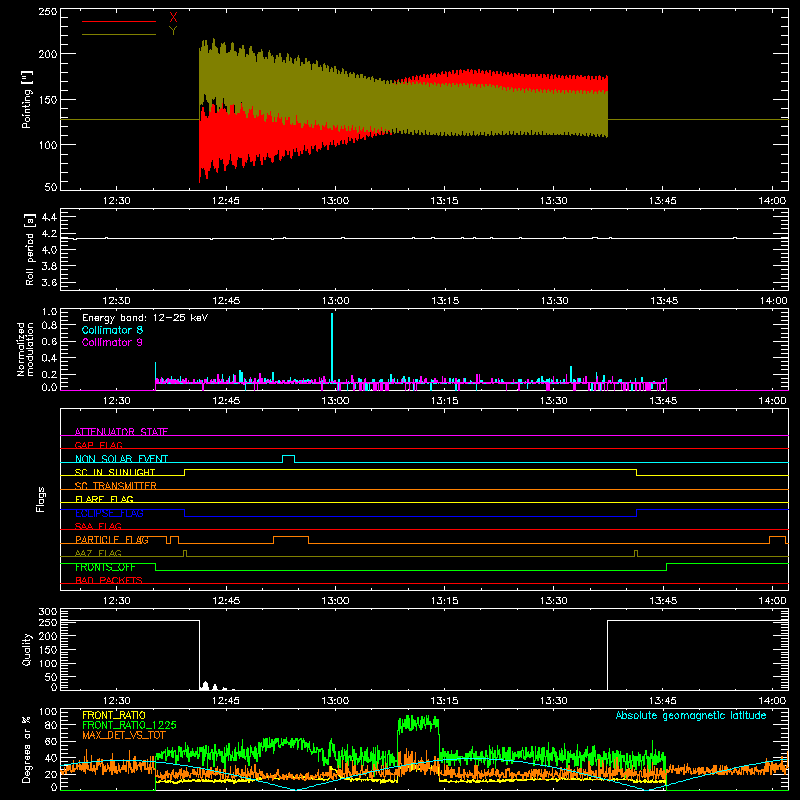The image size is (800, 800).
Task: Click the 'Quality' vertical axis title
Action: pos(27,649)
